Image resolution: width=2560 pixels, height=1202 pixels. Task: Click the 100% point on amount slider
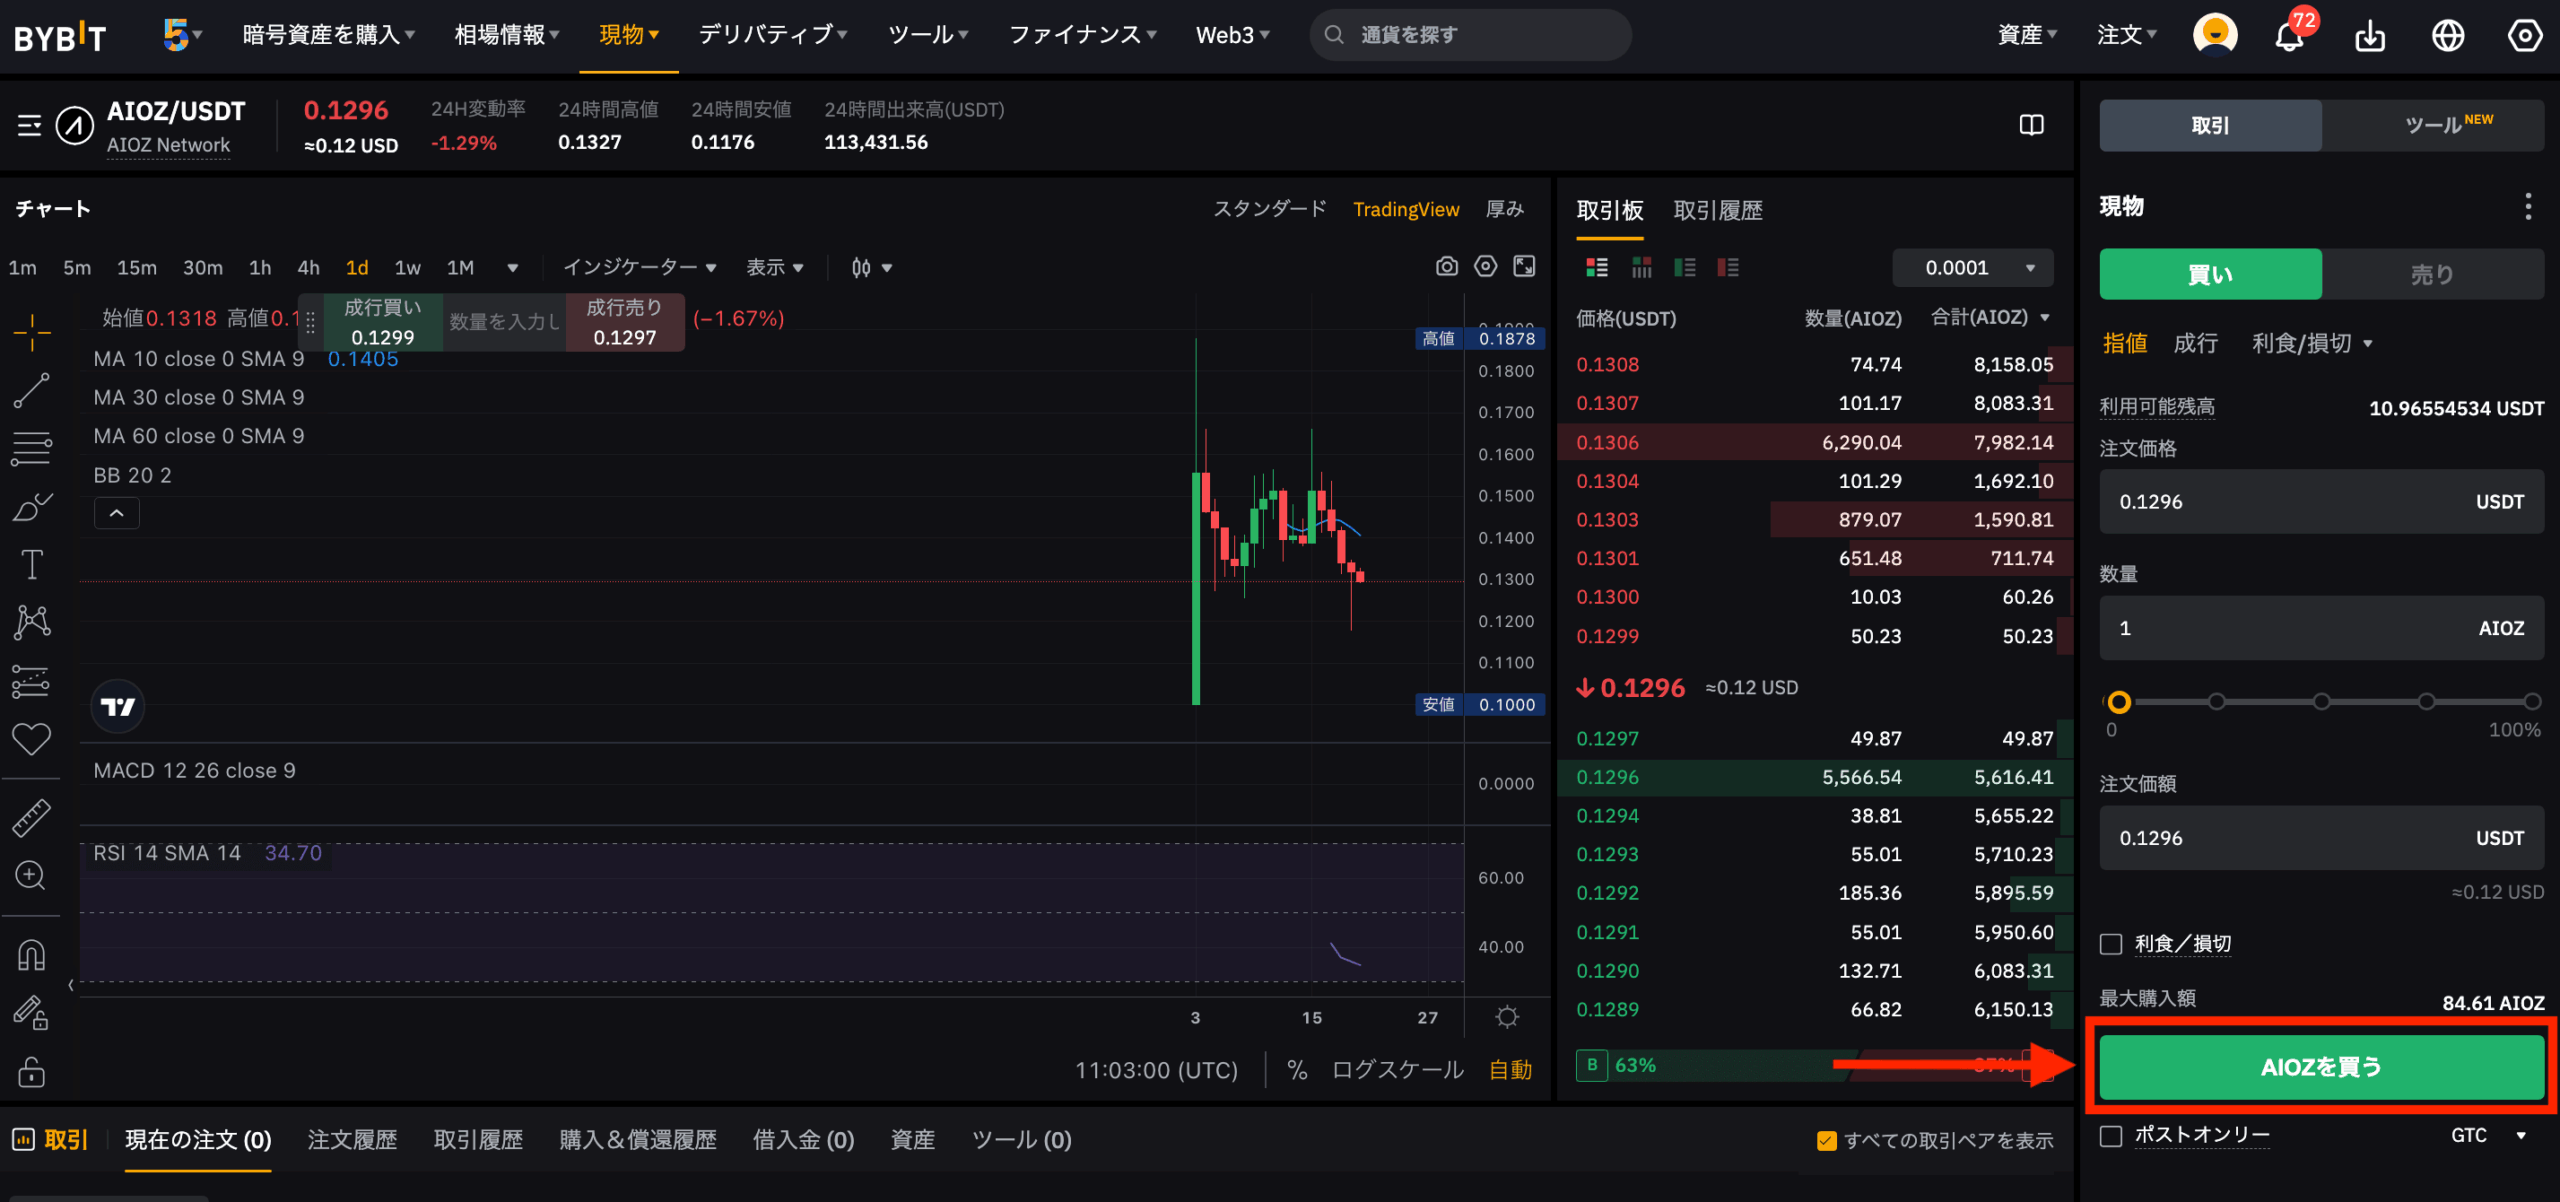pos(2531,702)
